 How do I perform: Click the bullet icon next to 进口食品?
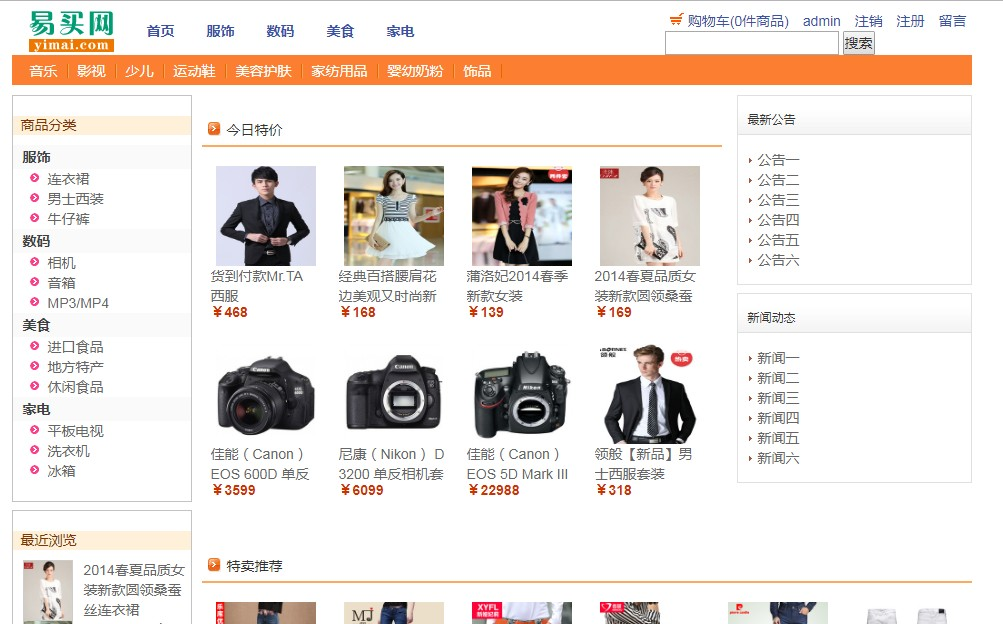click(35, 346)
